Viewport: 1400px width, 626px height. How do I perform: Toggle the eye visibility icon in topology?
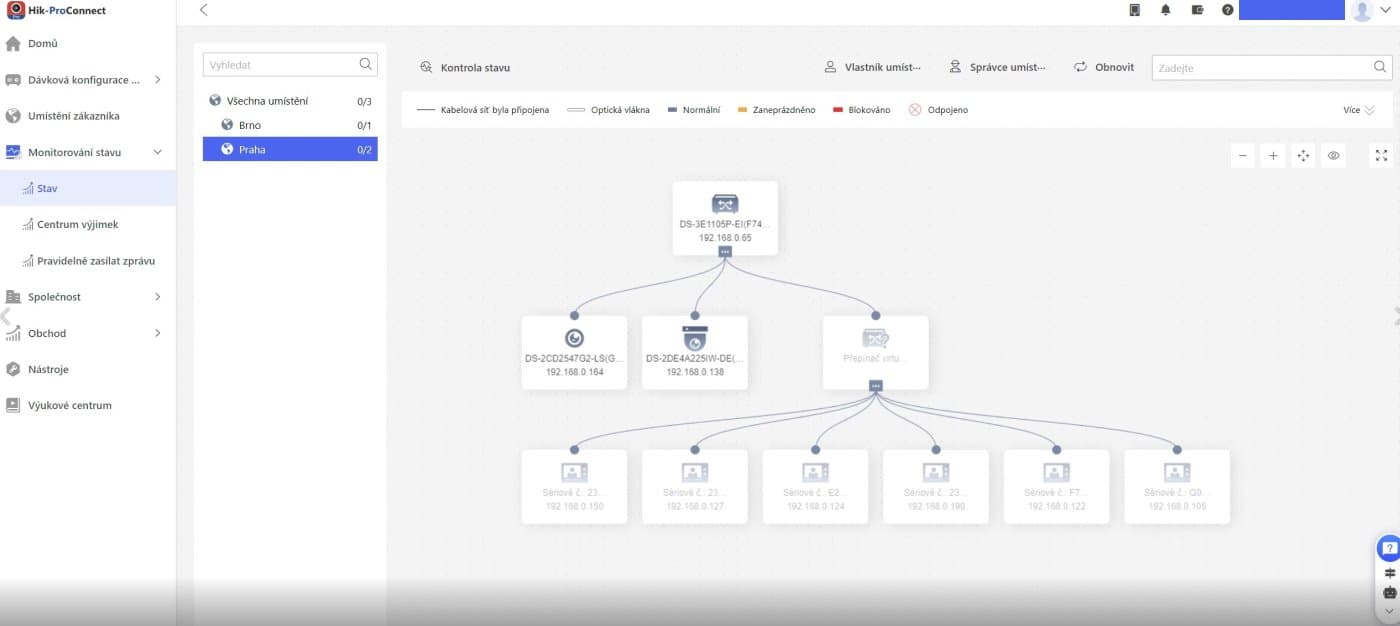coord(1333,156)
